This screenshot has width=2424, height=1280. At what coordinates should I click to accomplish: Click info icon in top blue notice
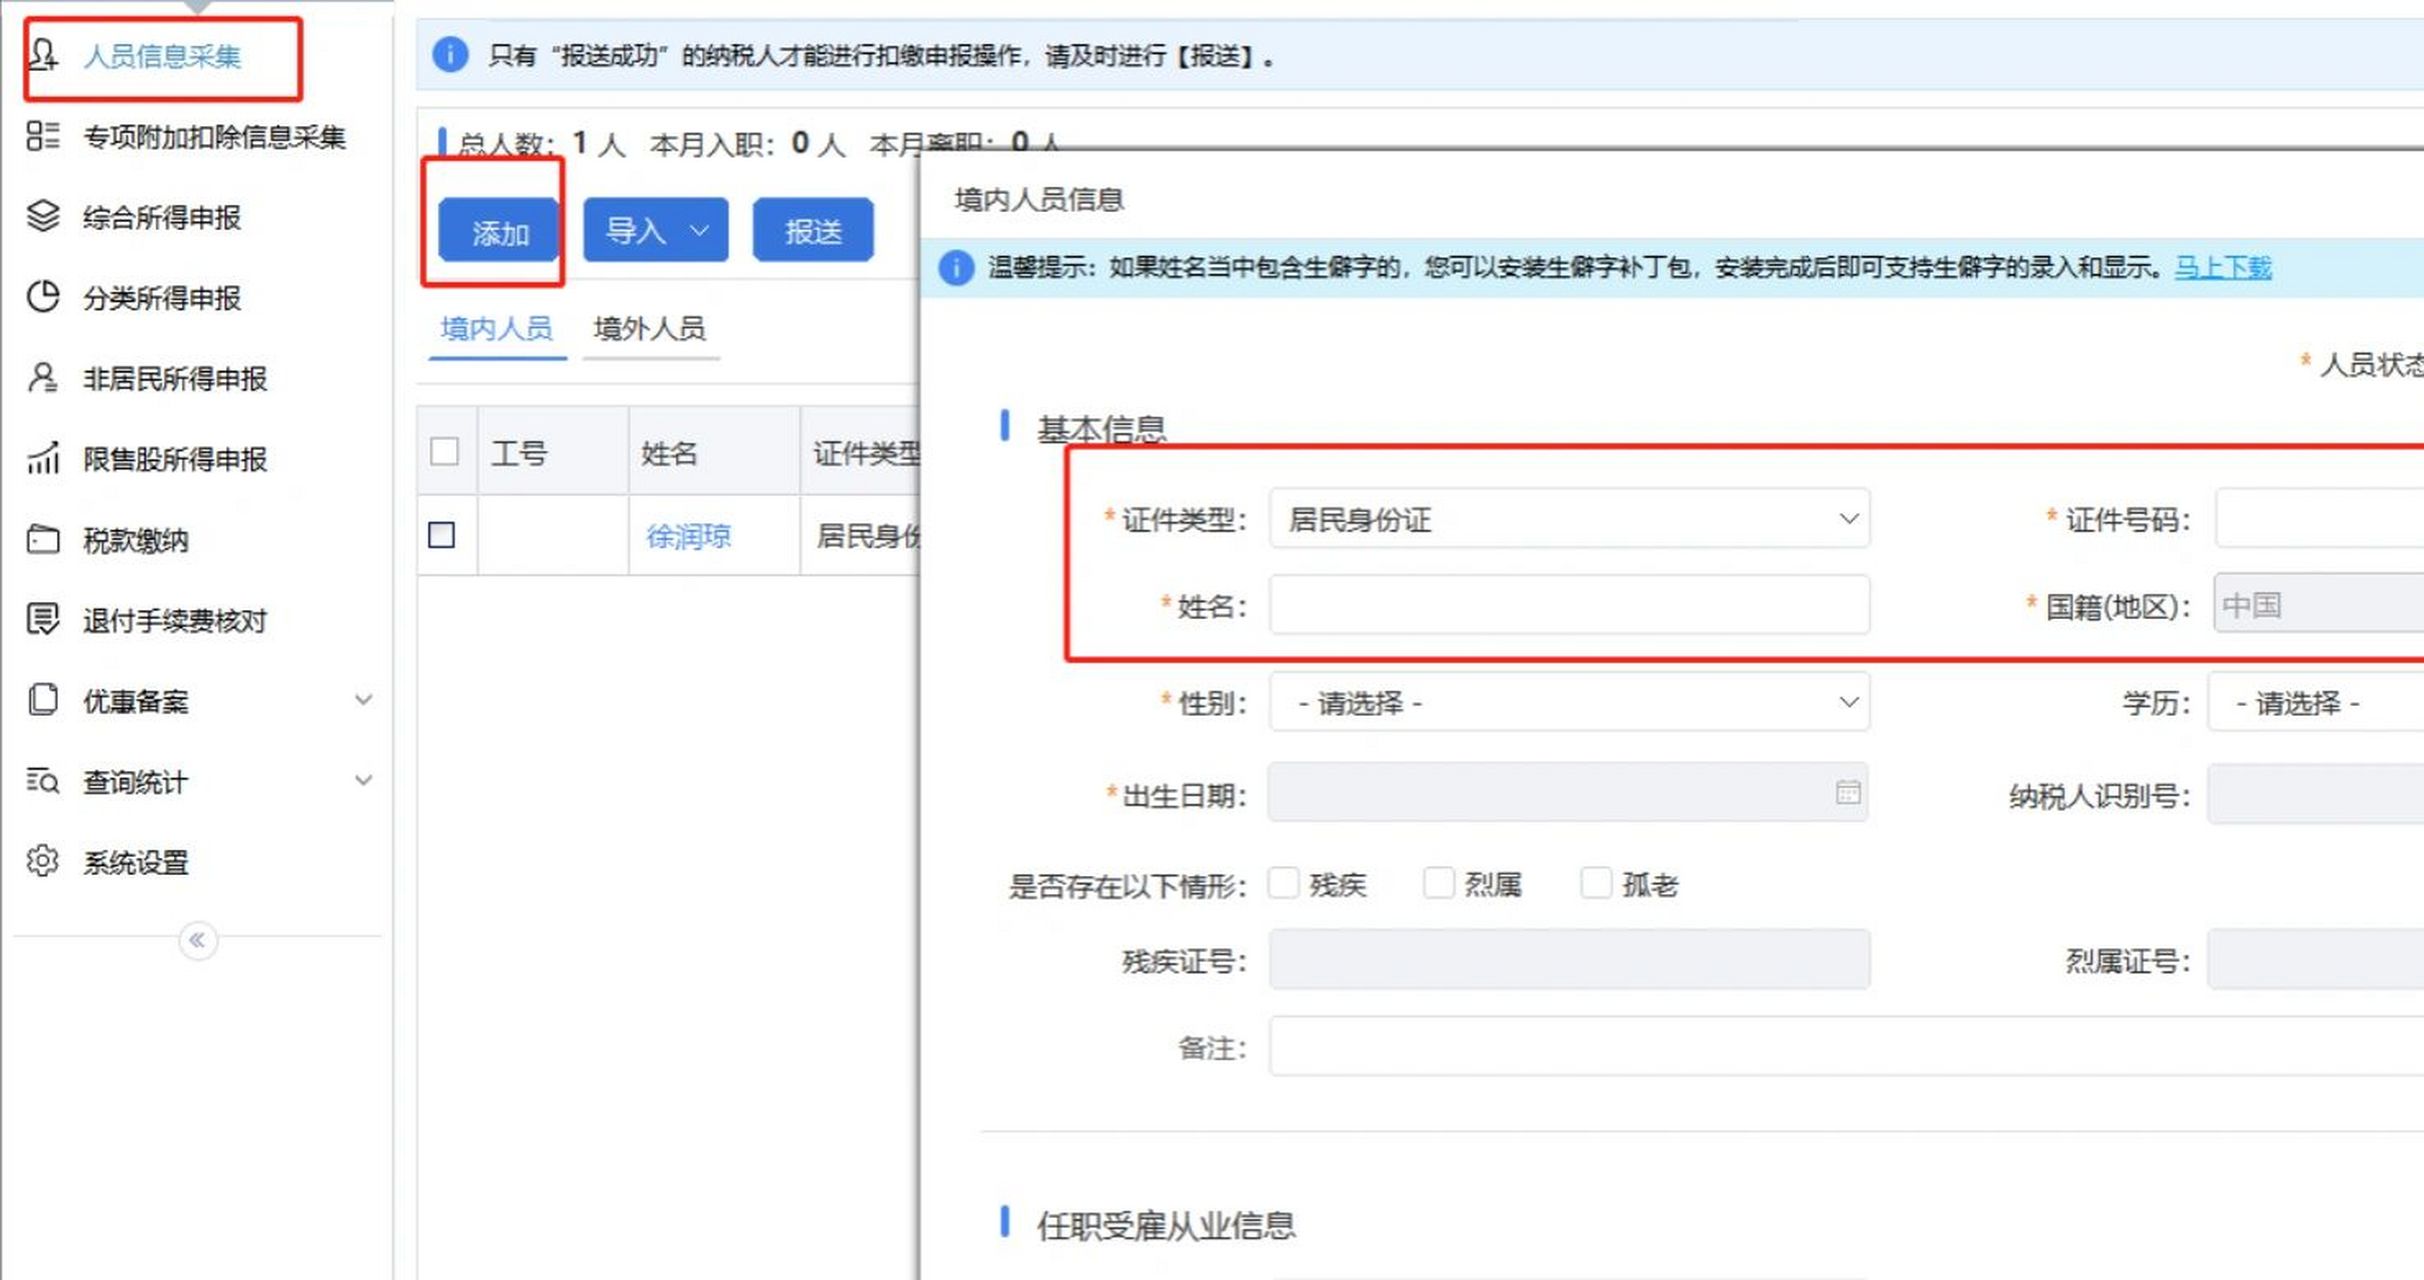[x=450, y=54]
